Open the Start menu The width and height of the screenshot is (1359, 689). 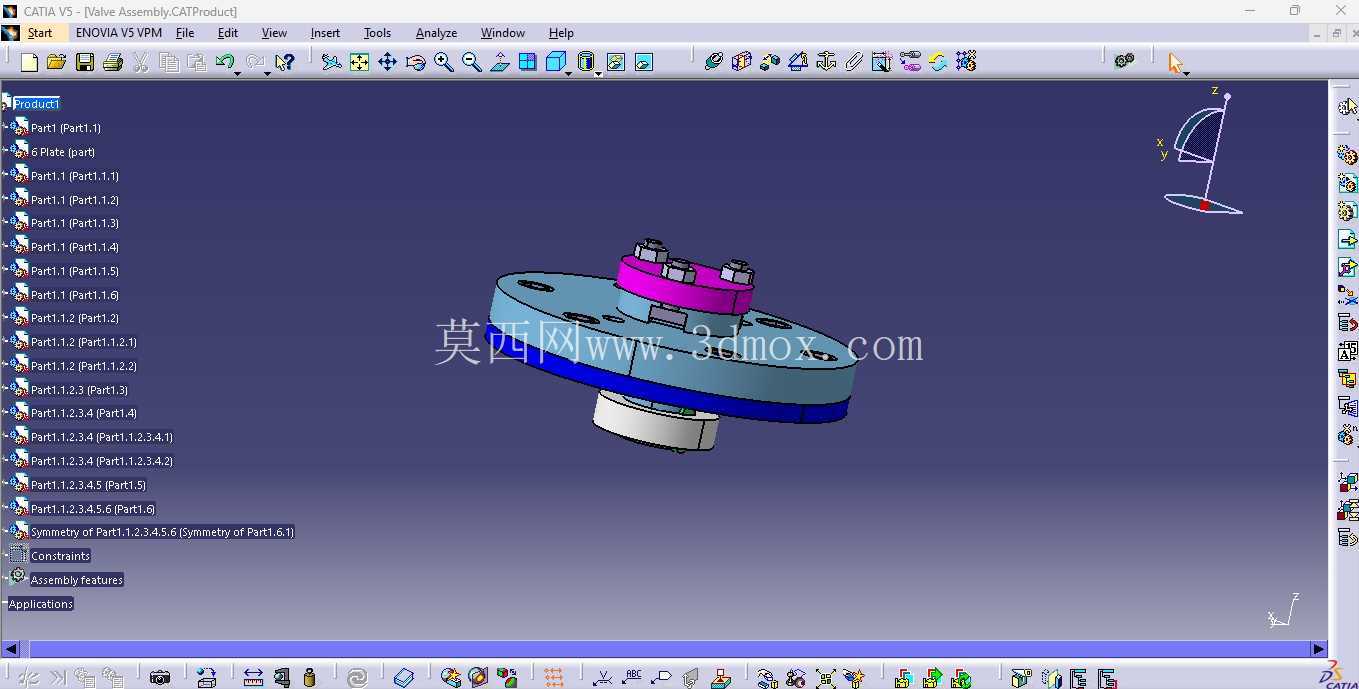pos(40,33)
